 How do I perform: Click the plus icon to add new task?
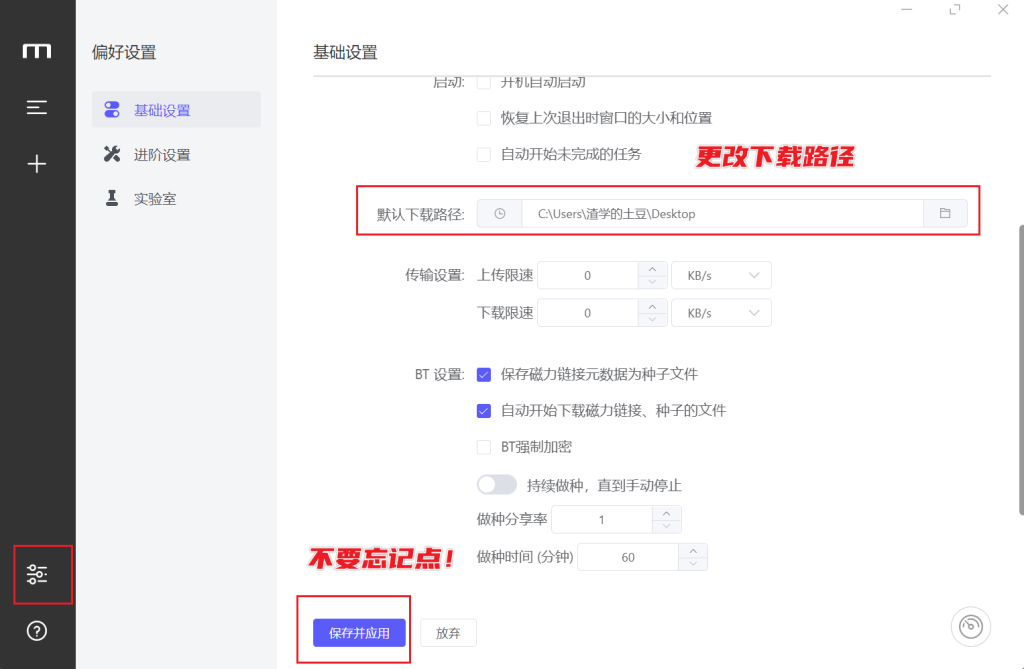coord(37,163)
